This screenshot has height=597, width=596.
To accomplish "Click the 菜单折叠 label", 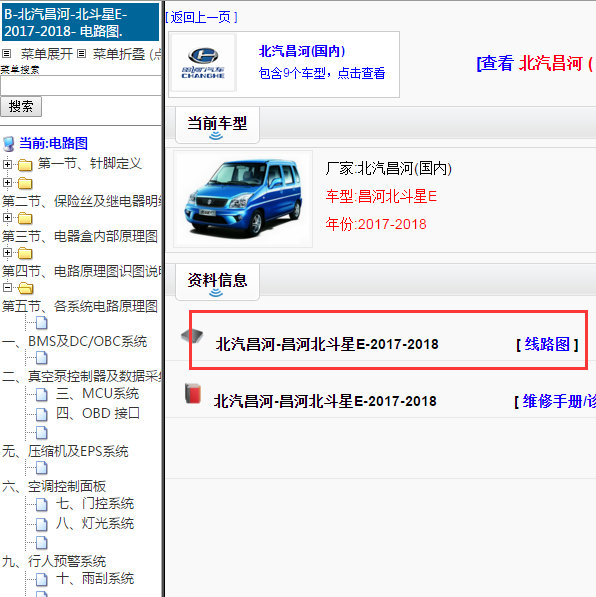I will tap(119, 54).
